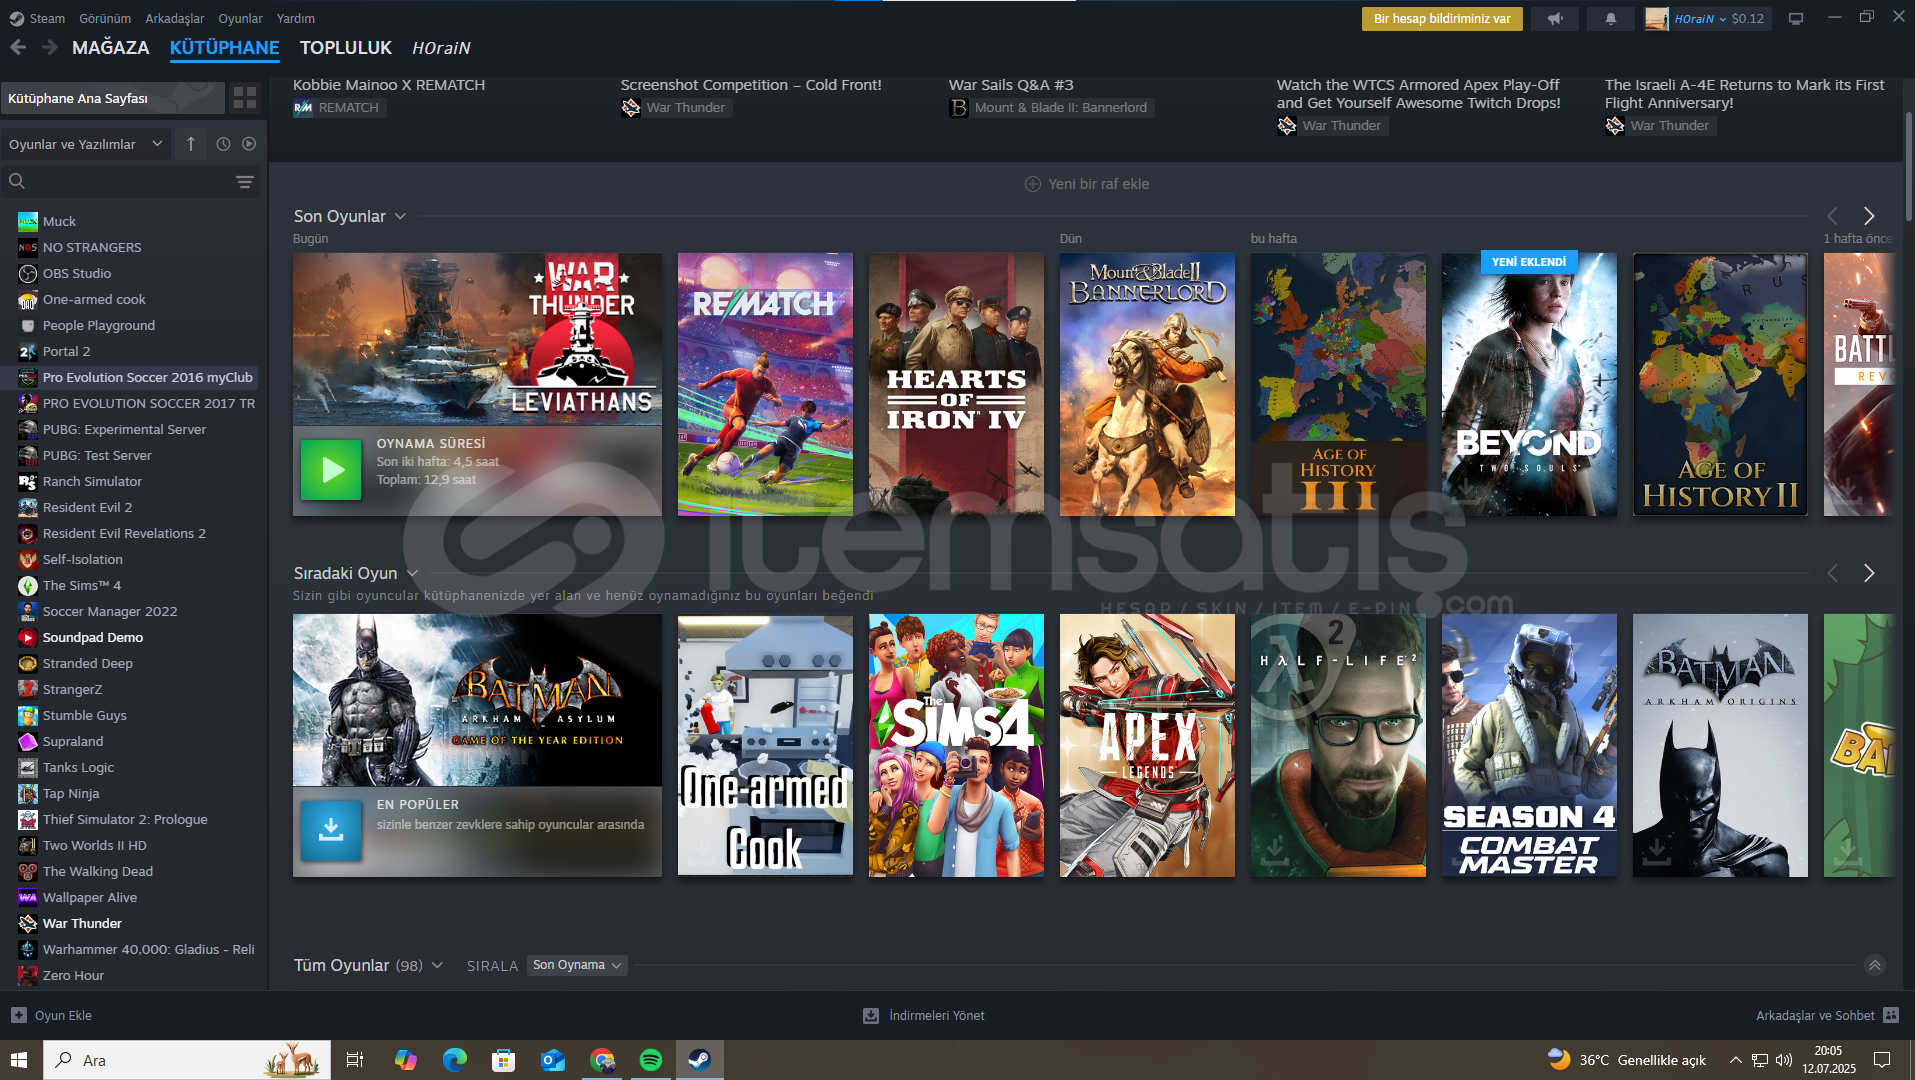Open the Yardım menu
Screen dimensions: 1915x1080
tap(295, 18)
